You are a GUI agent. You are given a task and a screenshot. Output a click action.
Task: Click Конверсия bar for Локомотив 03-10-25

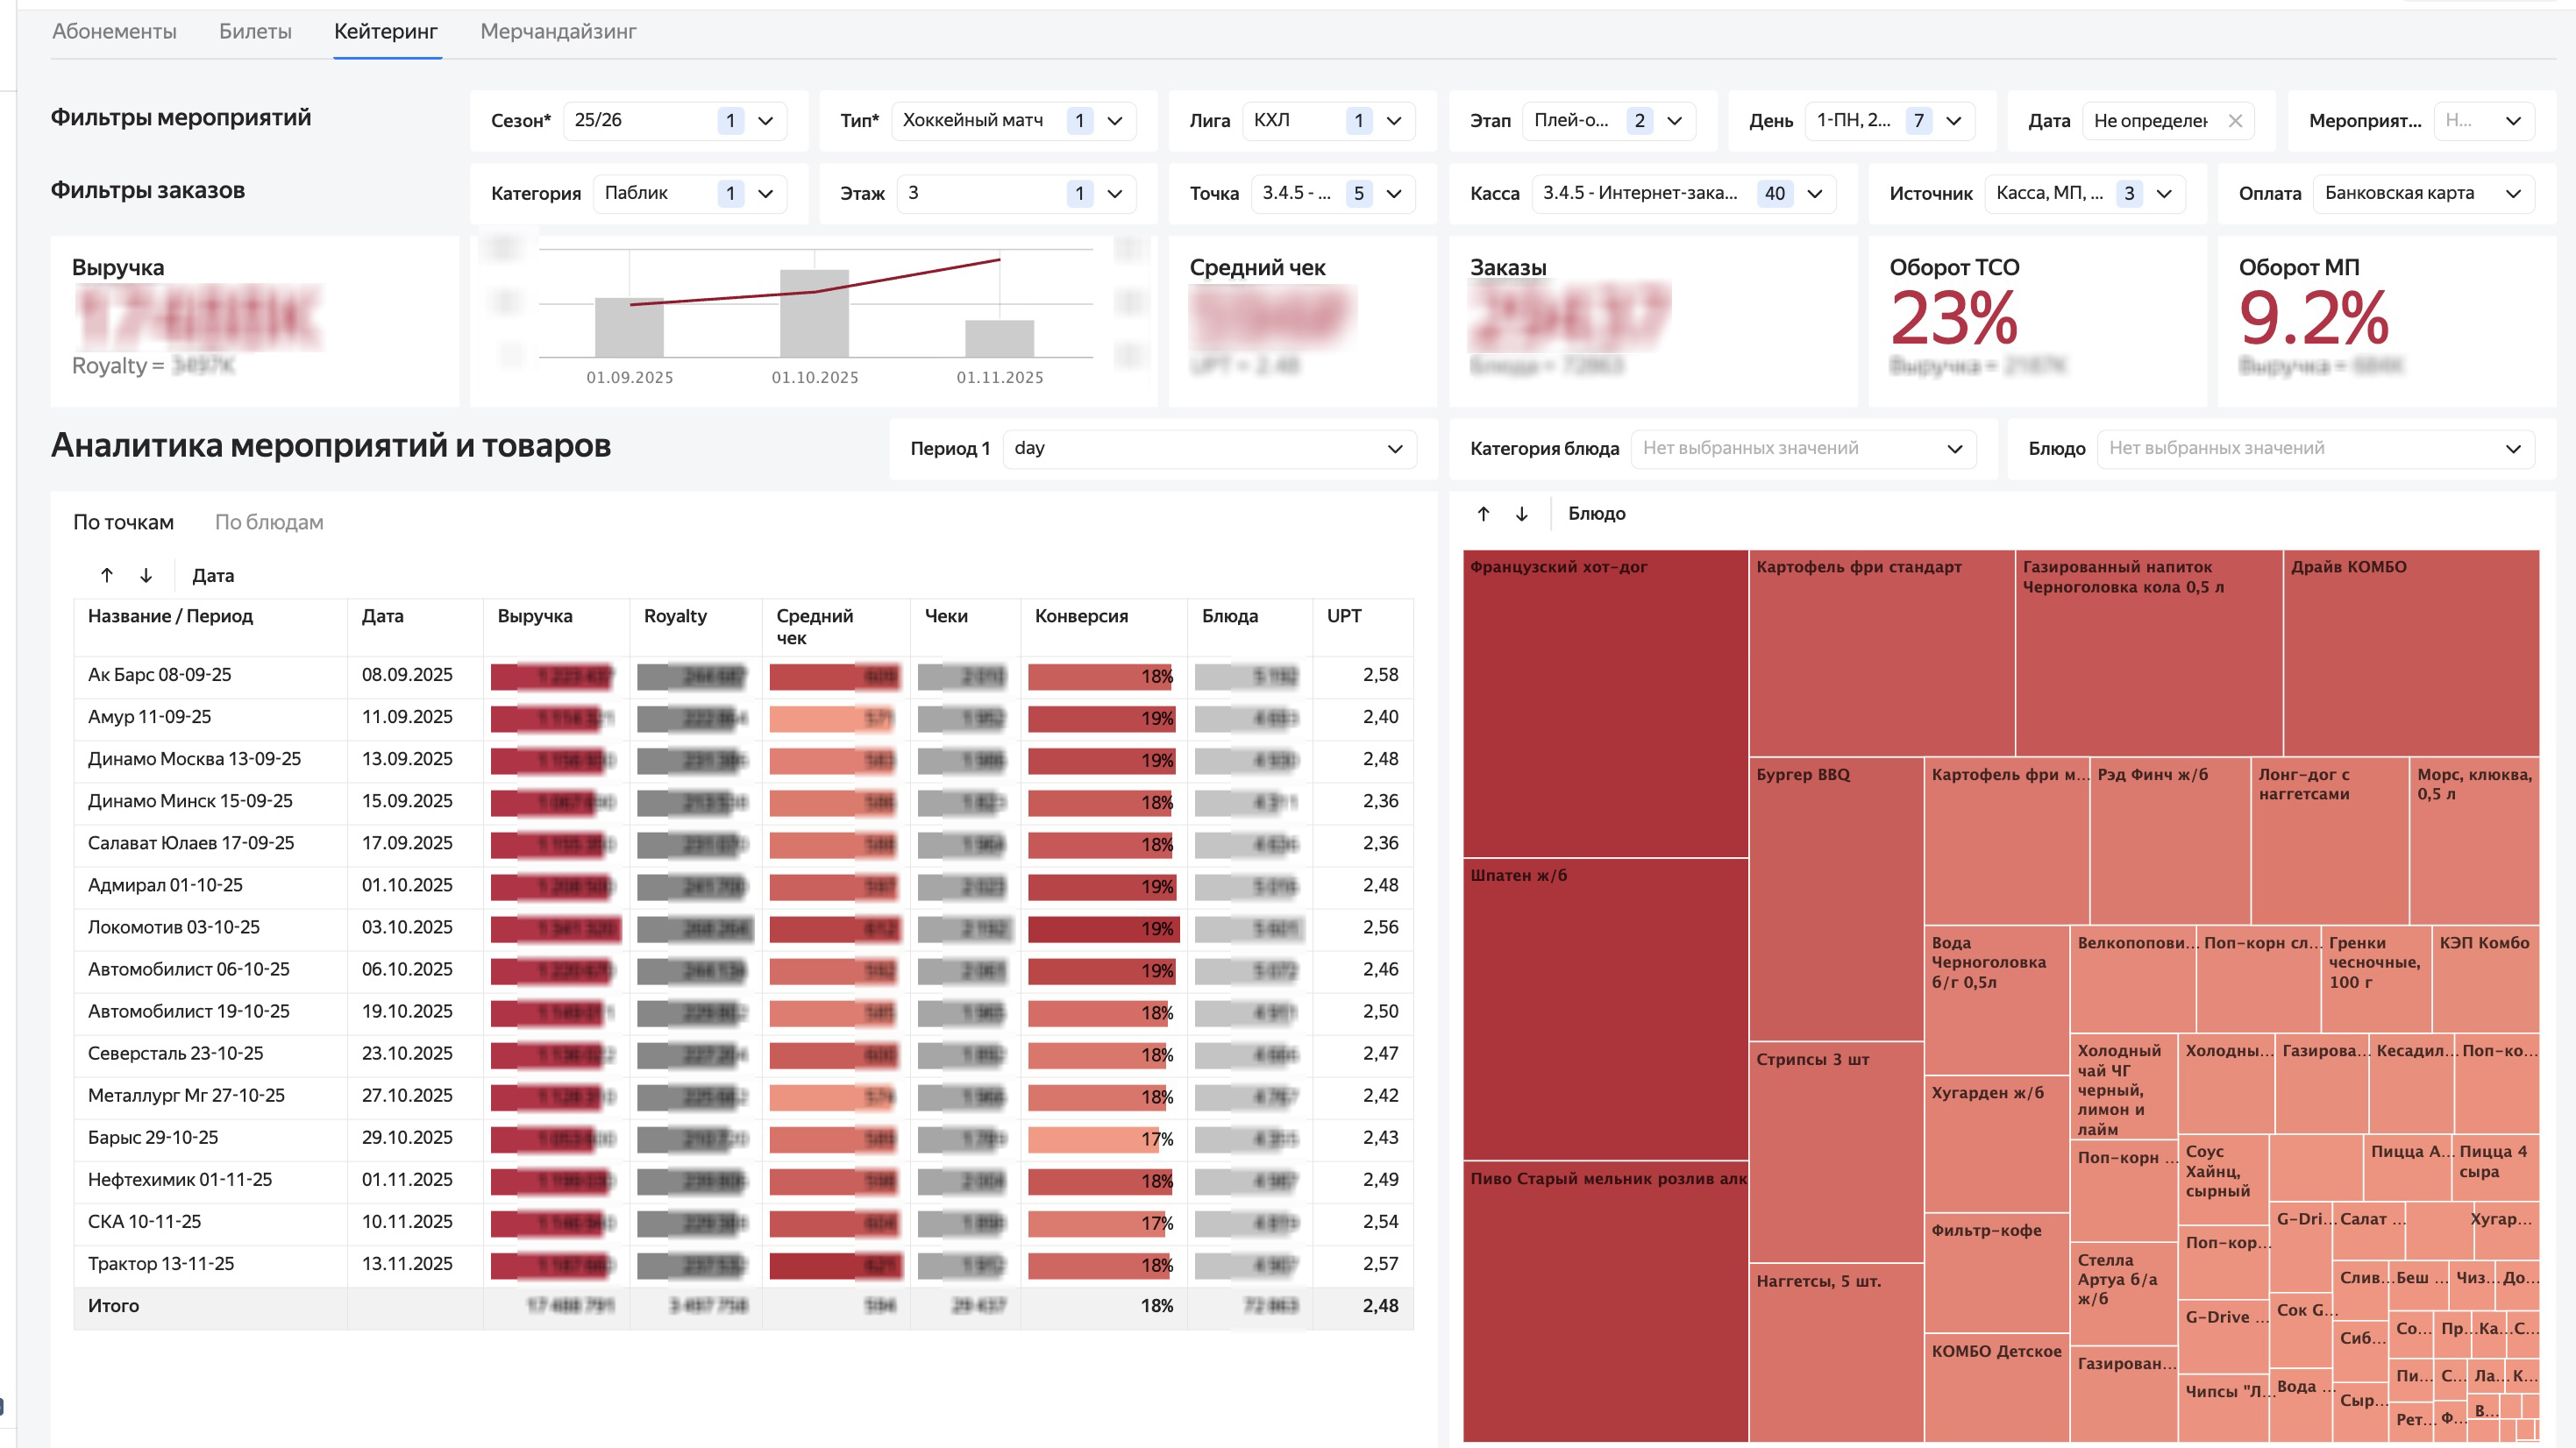pos(1102,929)
